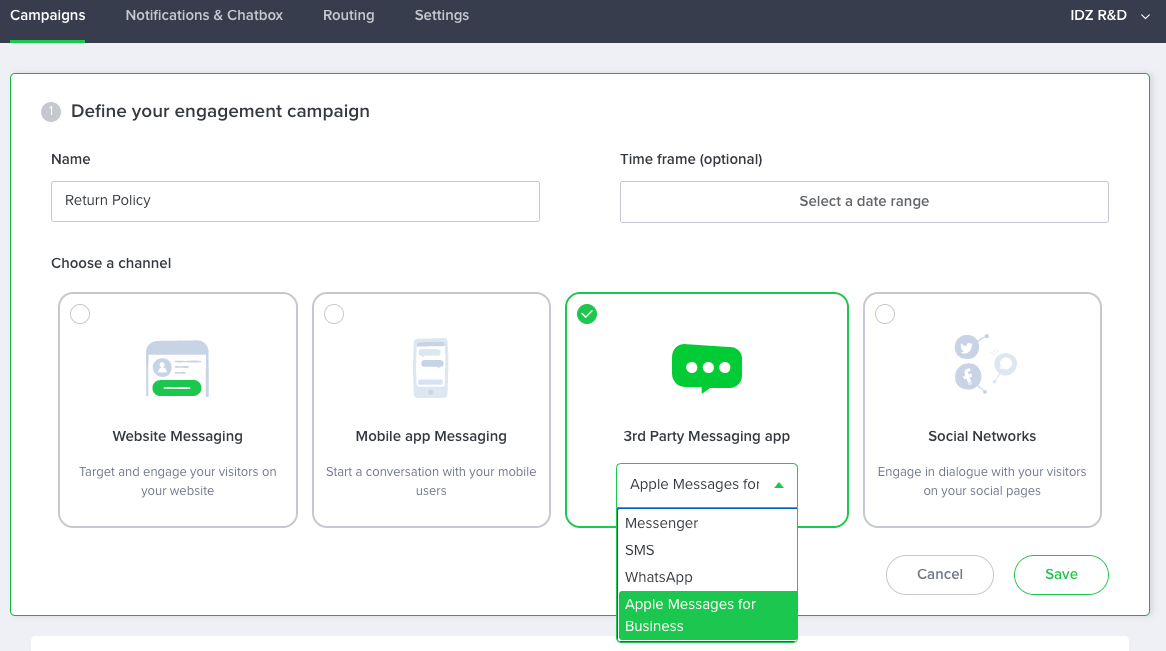The width and height of the screenshot is (1166, 651).
Task: Click the campaign Name input field
Action: coord(295,201)
